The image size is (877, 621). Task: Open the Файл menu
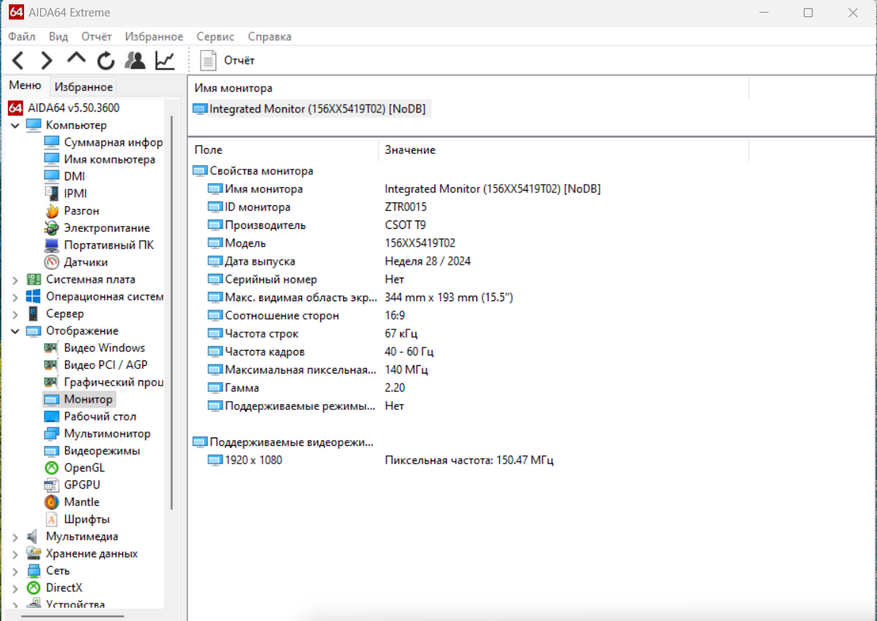(x=21, y=36)
